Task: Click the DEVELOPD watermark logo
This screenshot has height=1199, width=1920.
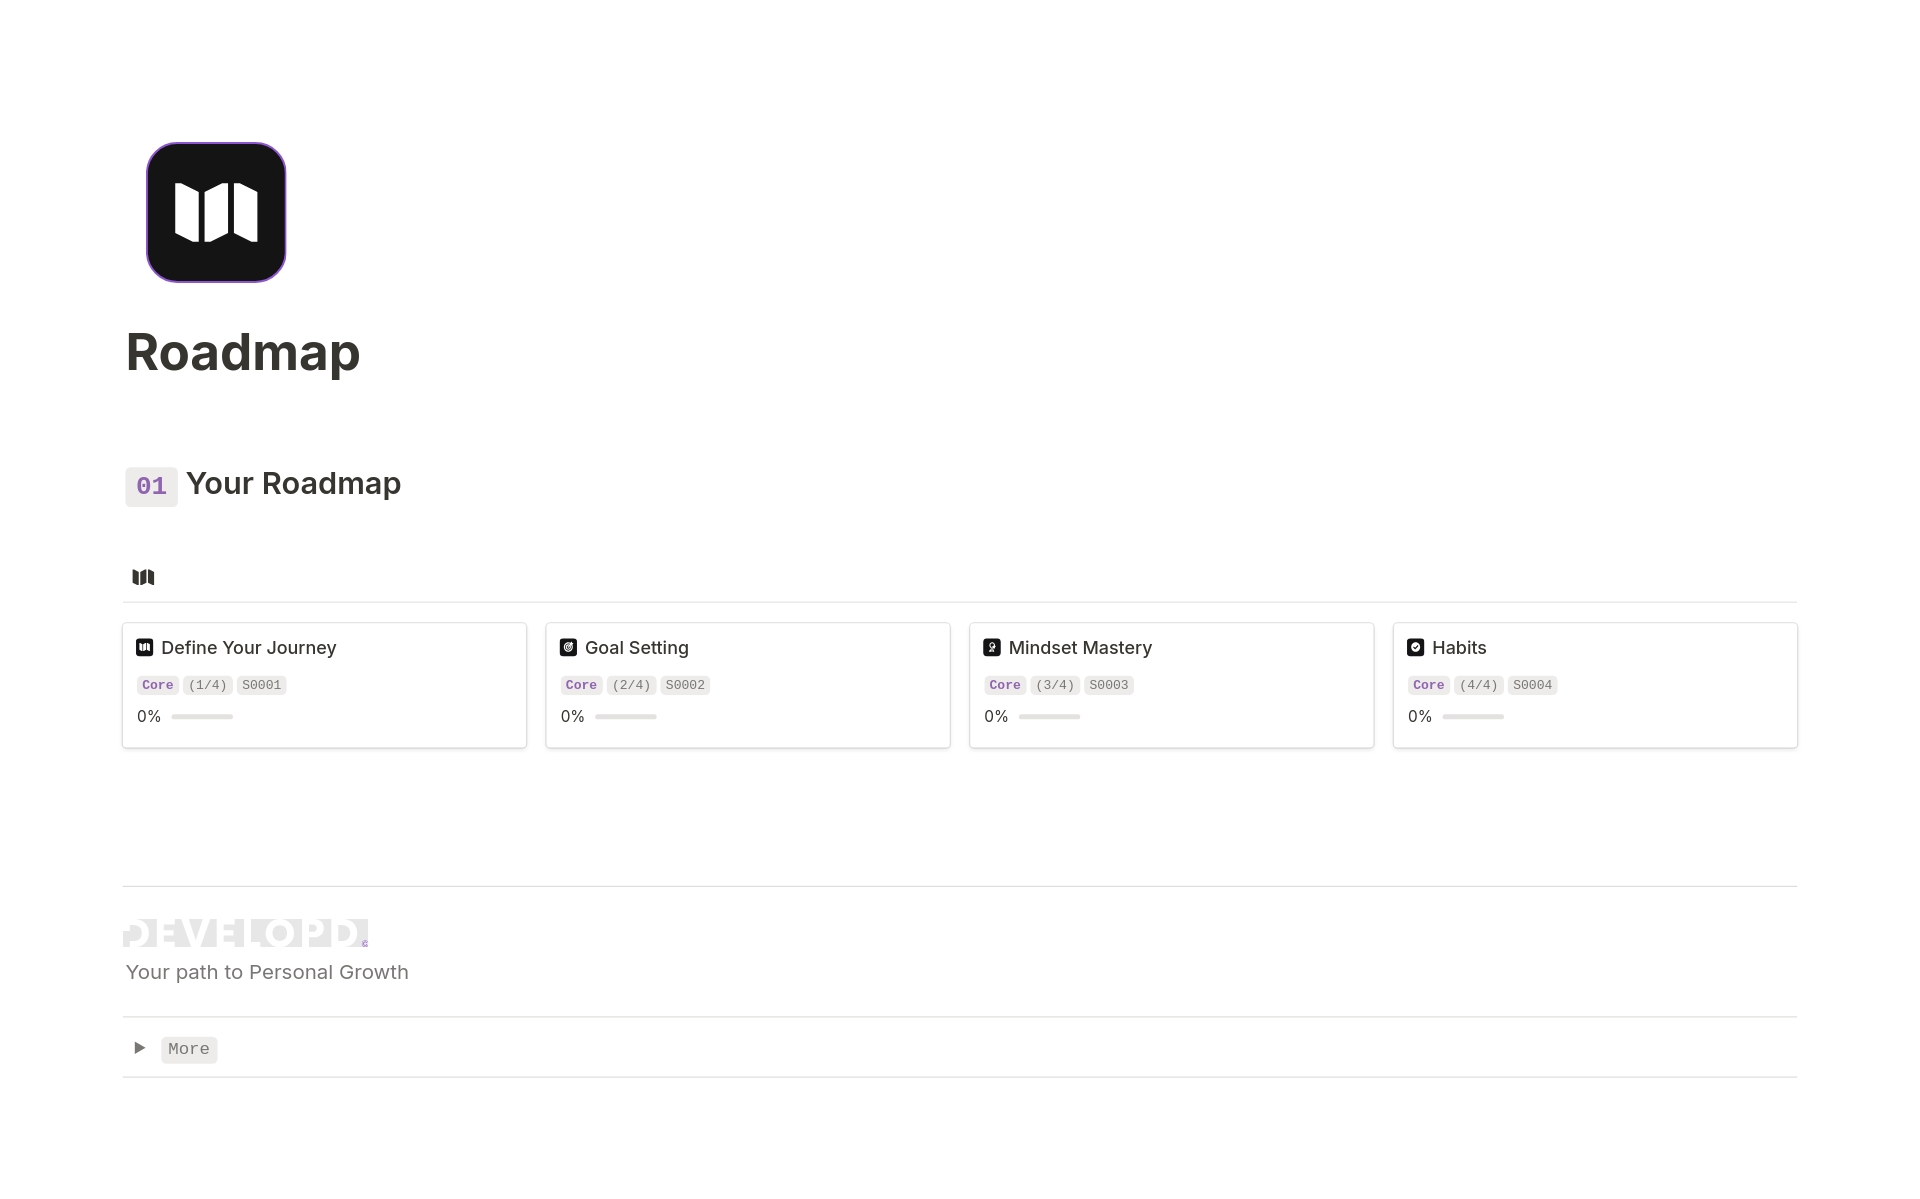Action: (244, 932)
